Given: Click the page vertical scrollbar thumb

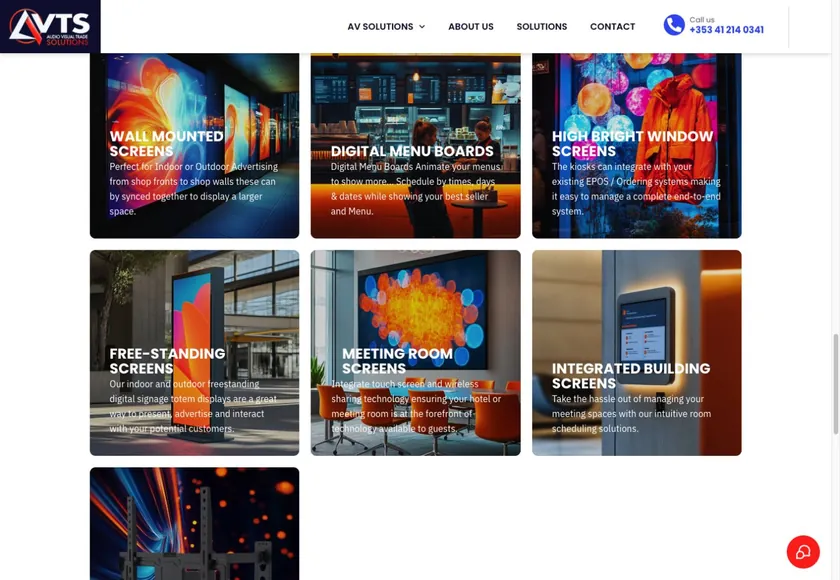Looking at the screenshot, I should tap(835, 384).
